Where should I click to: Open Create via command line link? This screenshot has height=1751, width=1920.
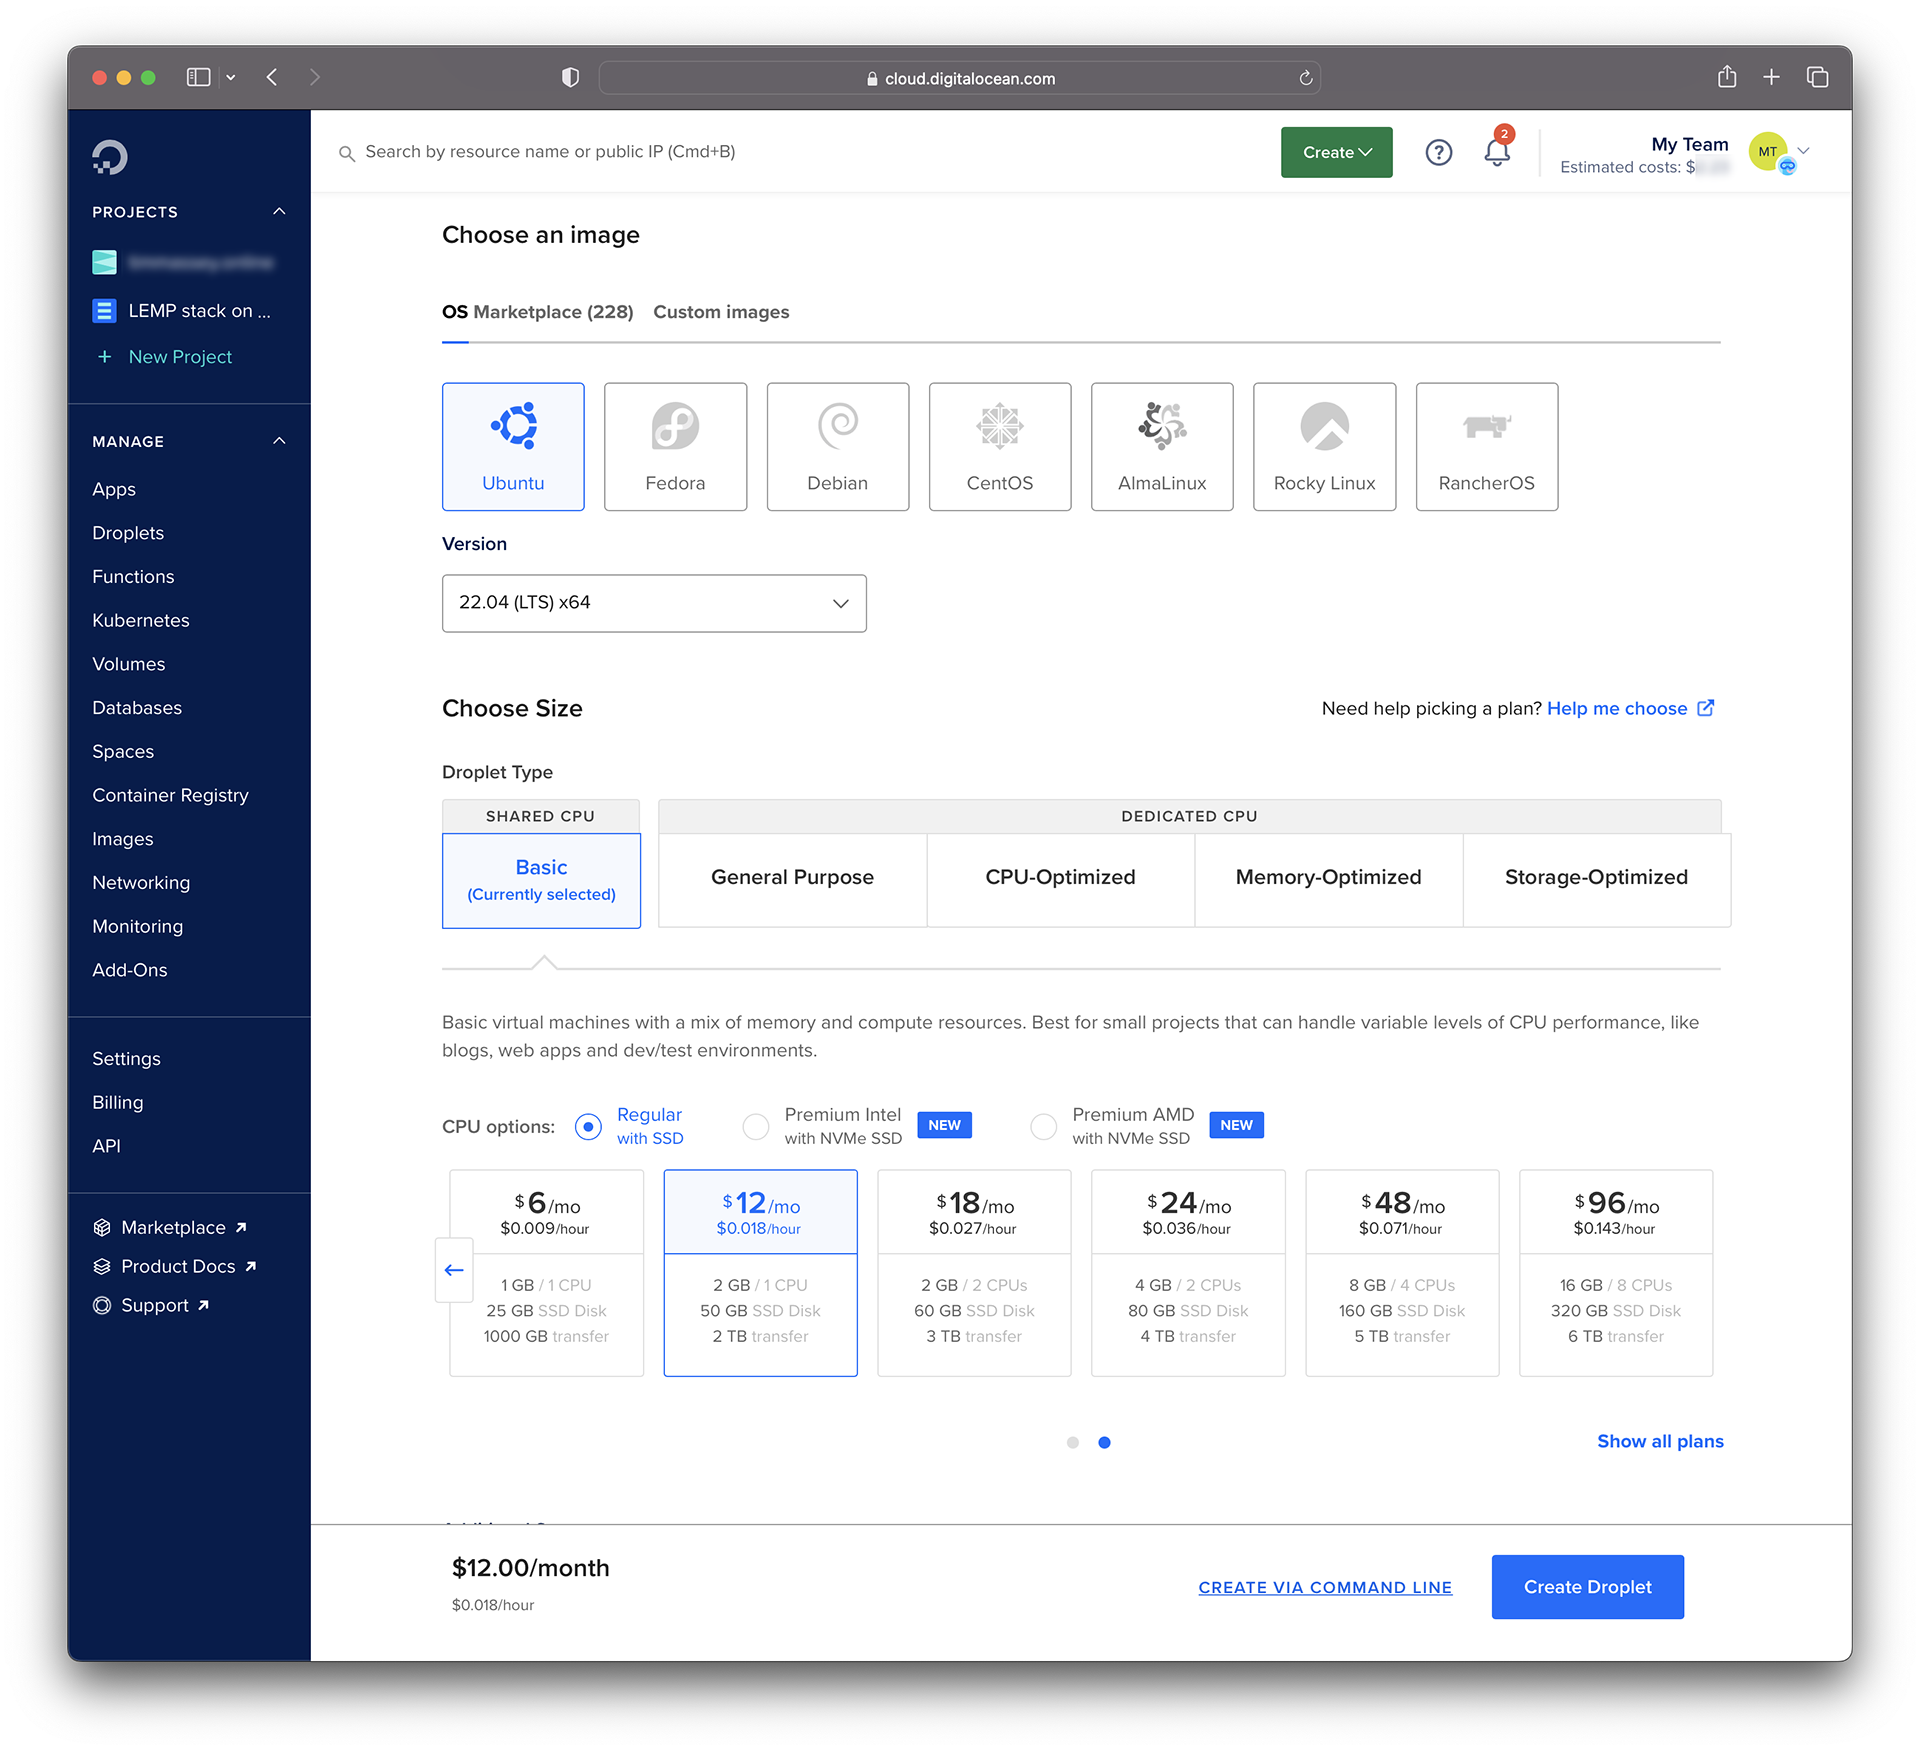pos(1325,1587)
